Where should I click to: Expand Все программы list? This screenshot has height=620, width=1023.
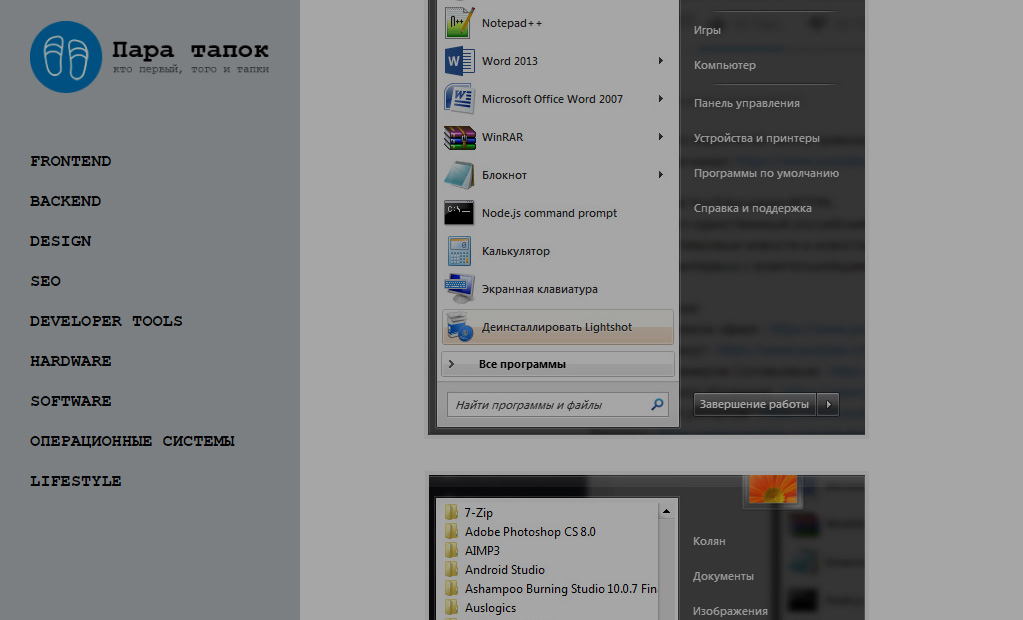[558, 364]
